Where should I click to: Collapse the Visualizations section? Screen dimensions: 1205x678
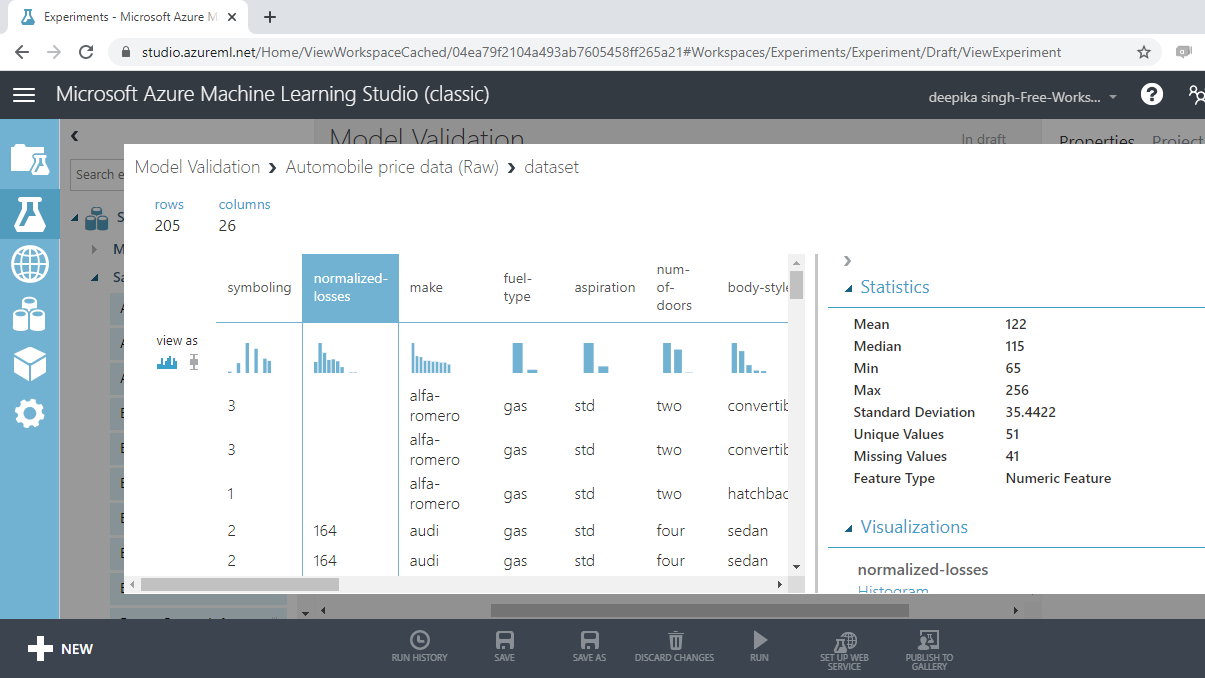pos(849,528)
